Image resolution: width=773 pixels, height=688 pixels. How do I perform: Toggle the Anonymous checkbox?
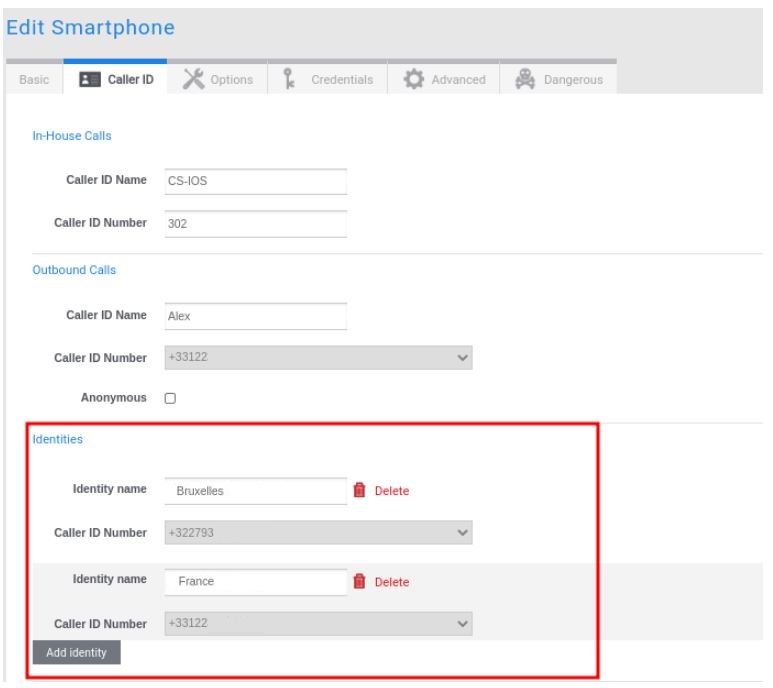point(170,398)
